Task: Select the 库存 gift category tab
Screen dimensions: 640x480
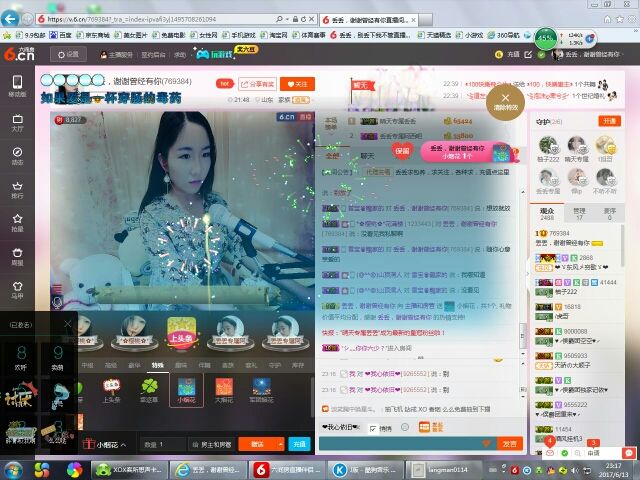Action: tap(298, 365)
